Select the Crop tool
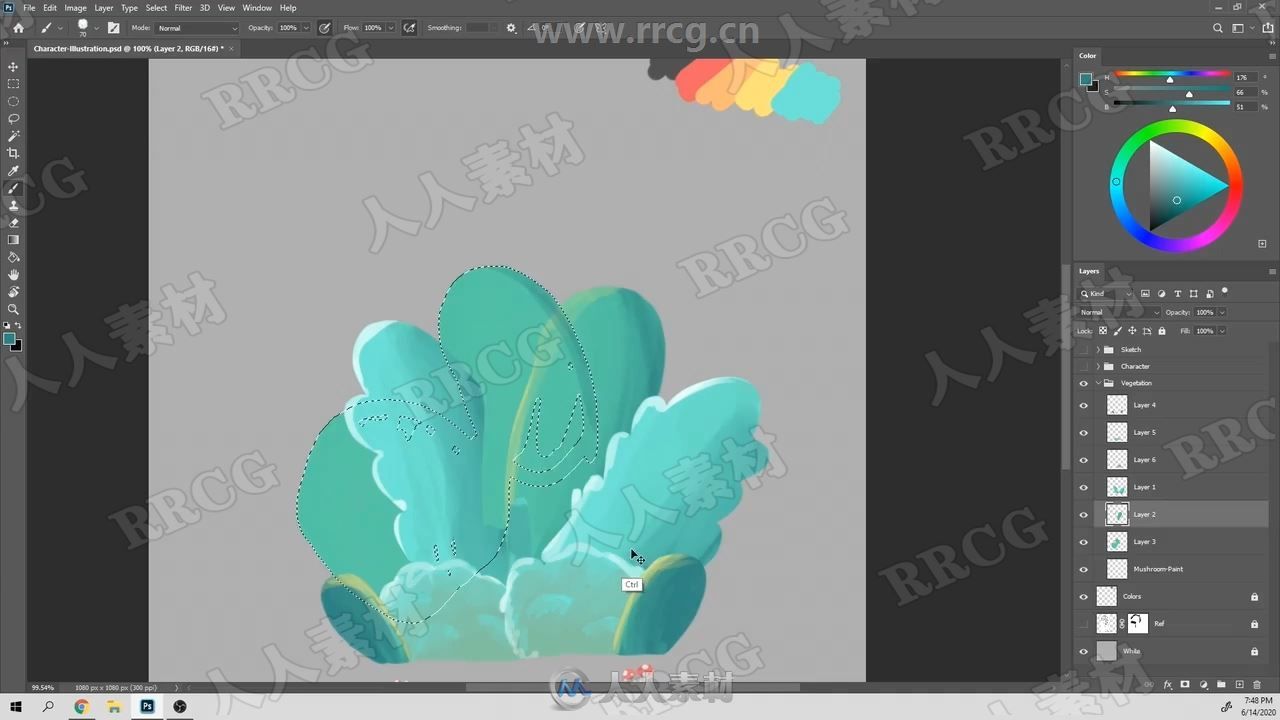The width and height of the screenshot is (1280, 720). [x=13, y=153]
